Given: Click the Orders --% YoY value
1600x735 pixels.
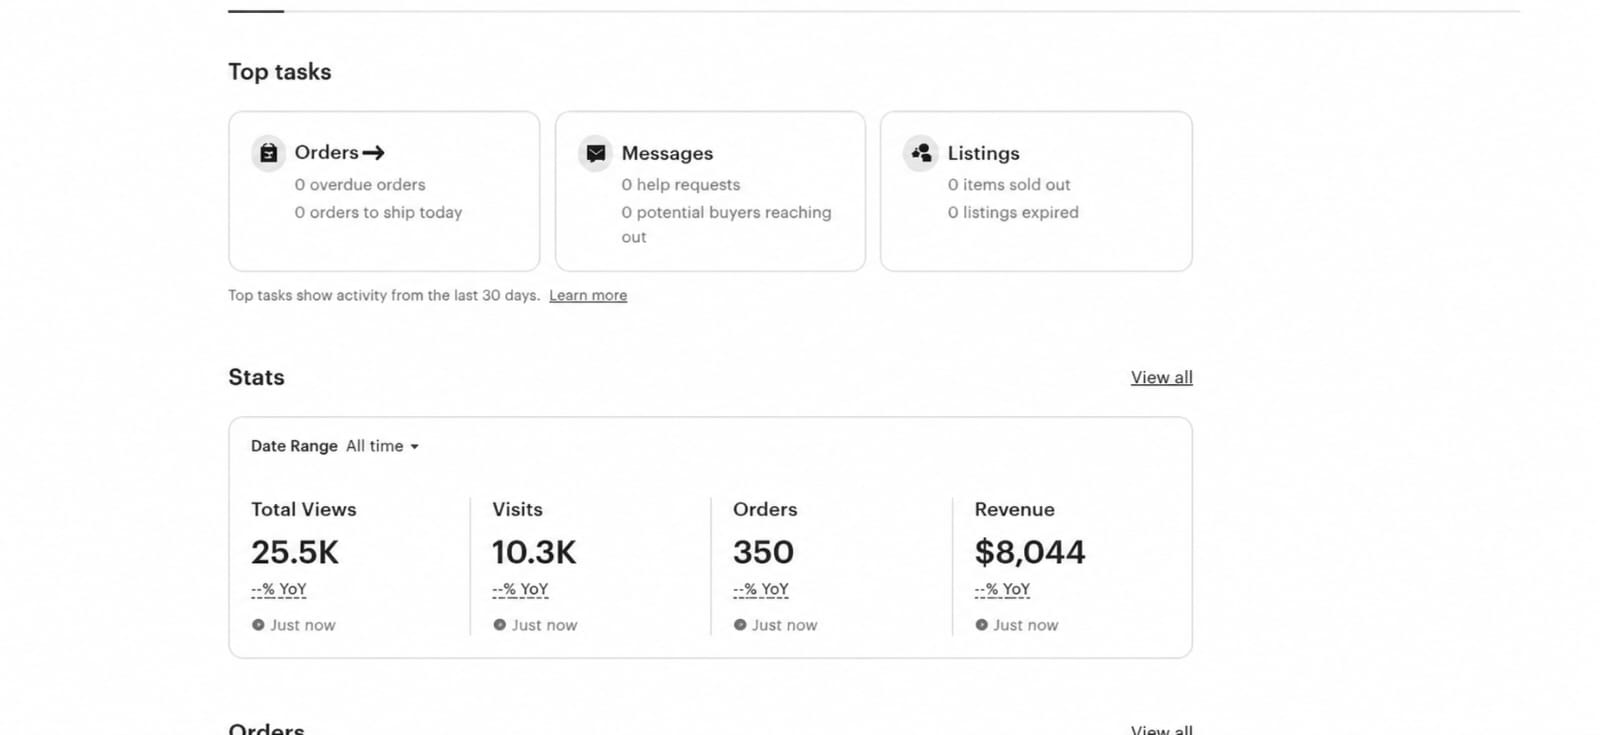Looking at the screenshot, I should click(761, 589).
